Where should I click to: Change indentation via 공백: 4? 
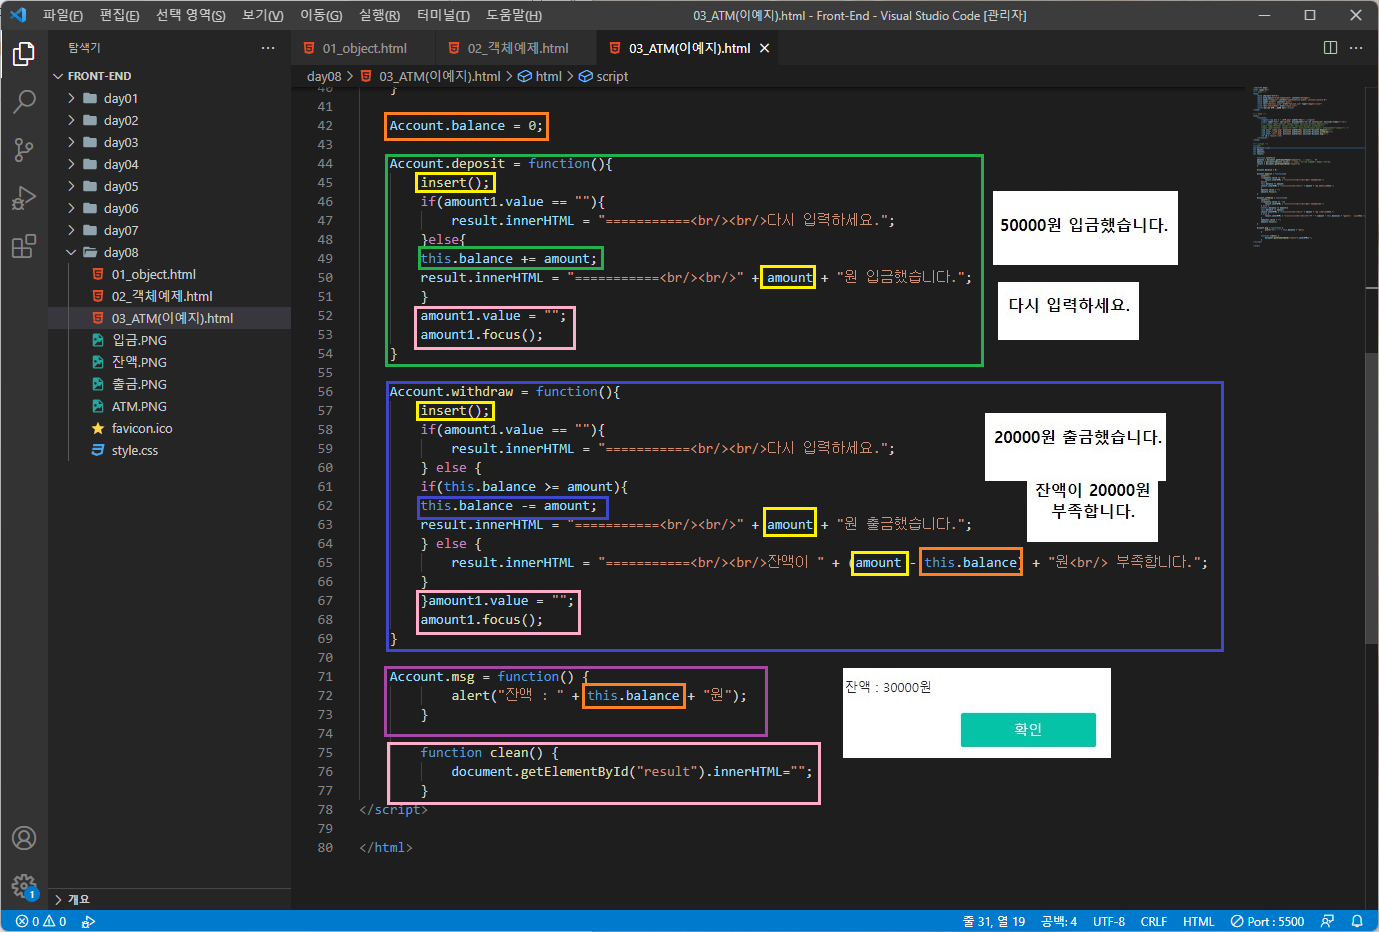coord(1059,921)
